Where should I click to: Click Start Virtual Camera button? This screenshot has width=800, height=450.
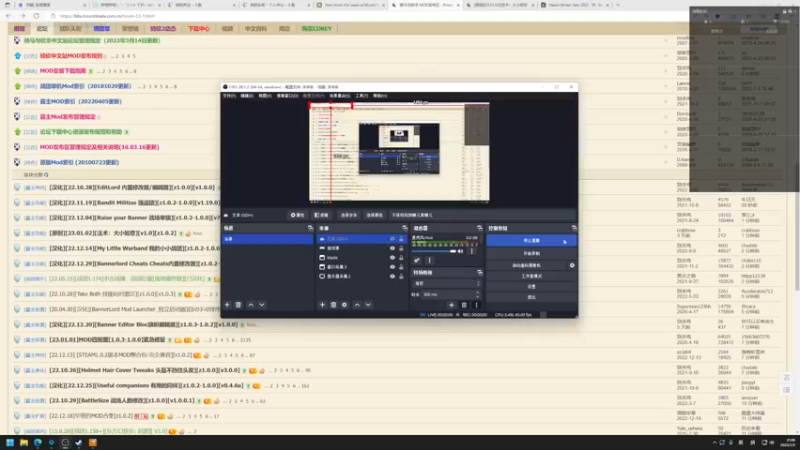pyautogui.click(x=527, y=265)
